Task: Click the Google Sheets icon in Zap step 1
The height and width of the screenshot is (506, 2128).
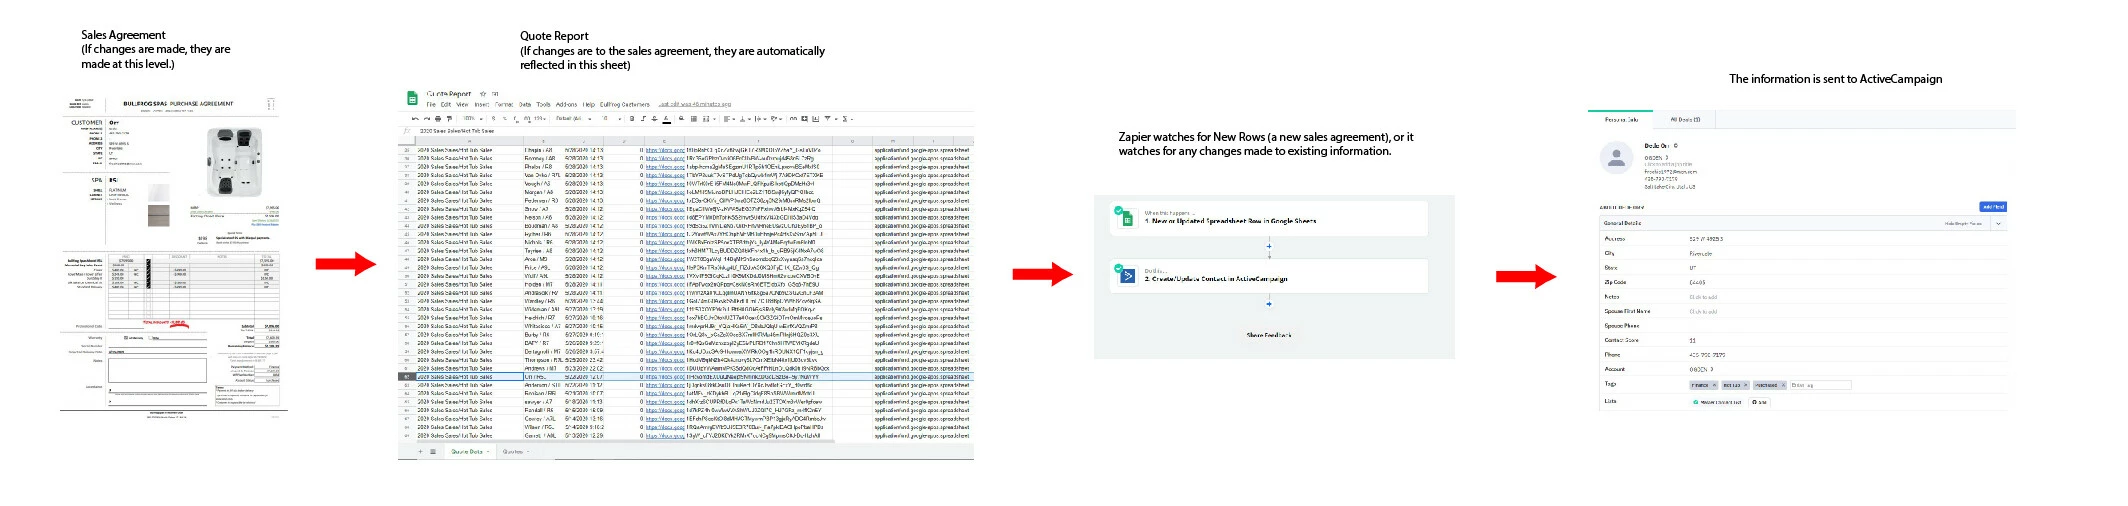Action: tap(1127, 219)
